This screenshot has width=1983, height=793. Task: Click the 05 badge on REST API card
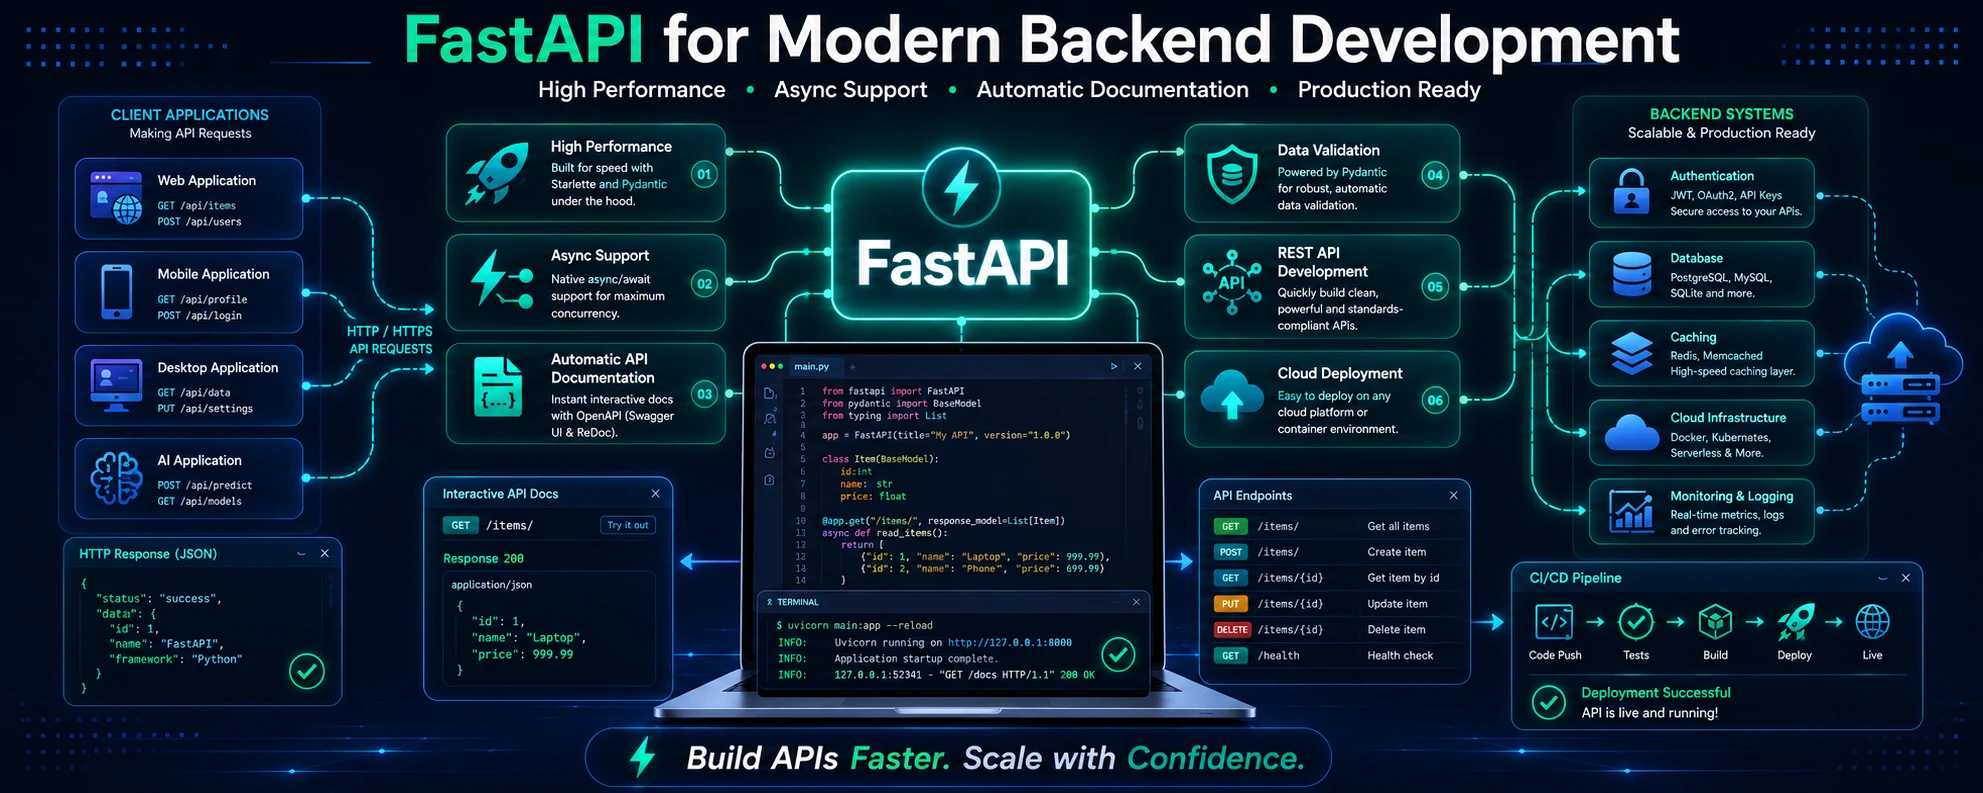click(1435, 287)
